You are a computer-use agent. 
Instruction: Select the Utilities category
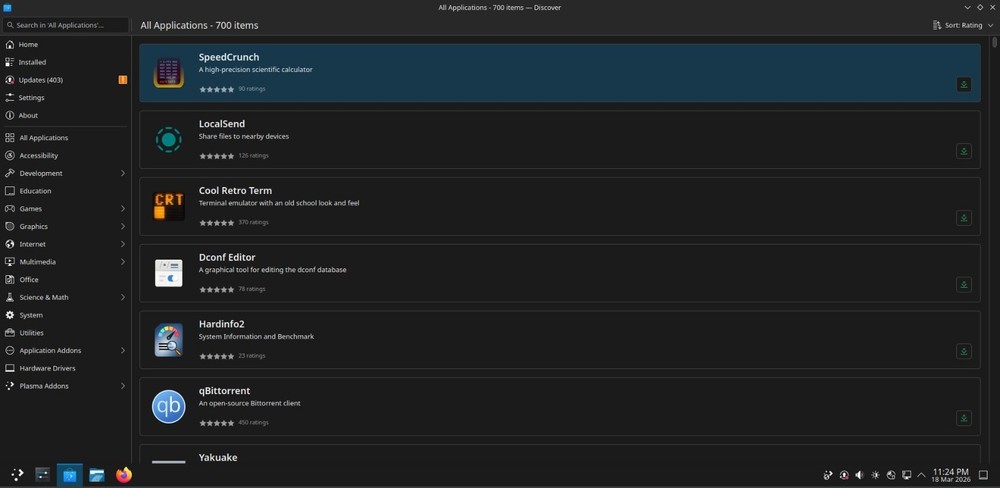pyautogui.click(x=66, y=333)
